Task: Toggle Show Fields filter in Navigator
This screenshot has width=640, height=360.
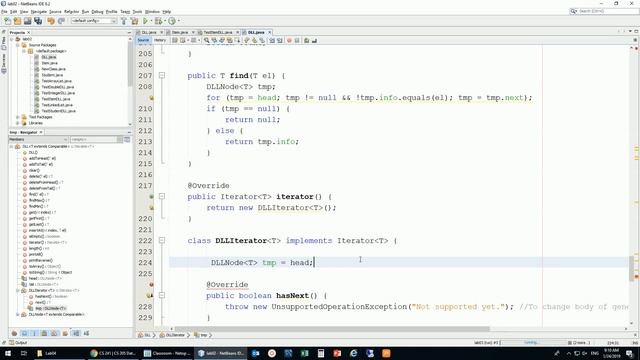Action: 24,333
